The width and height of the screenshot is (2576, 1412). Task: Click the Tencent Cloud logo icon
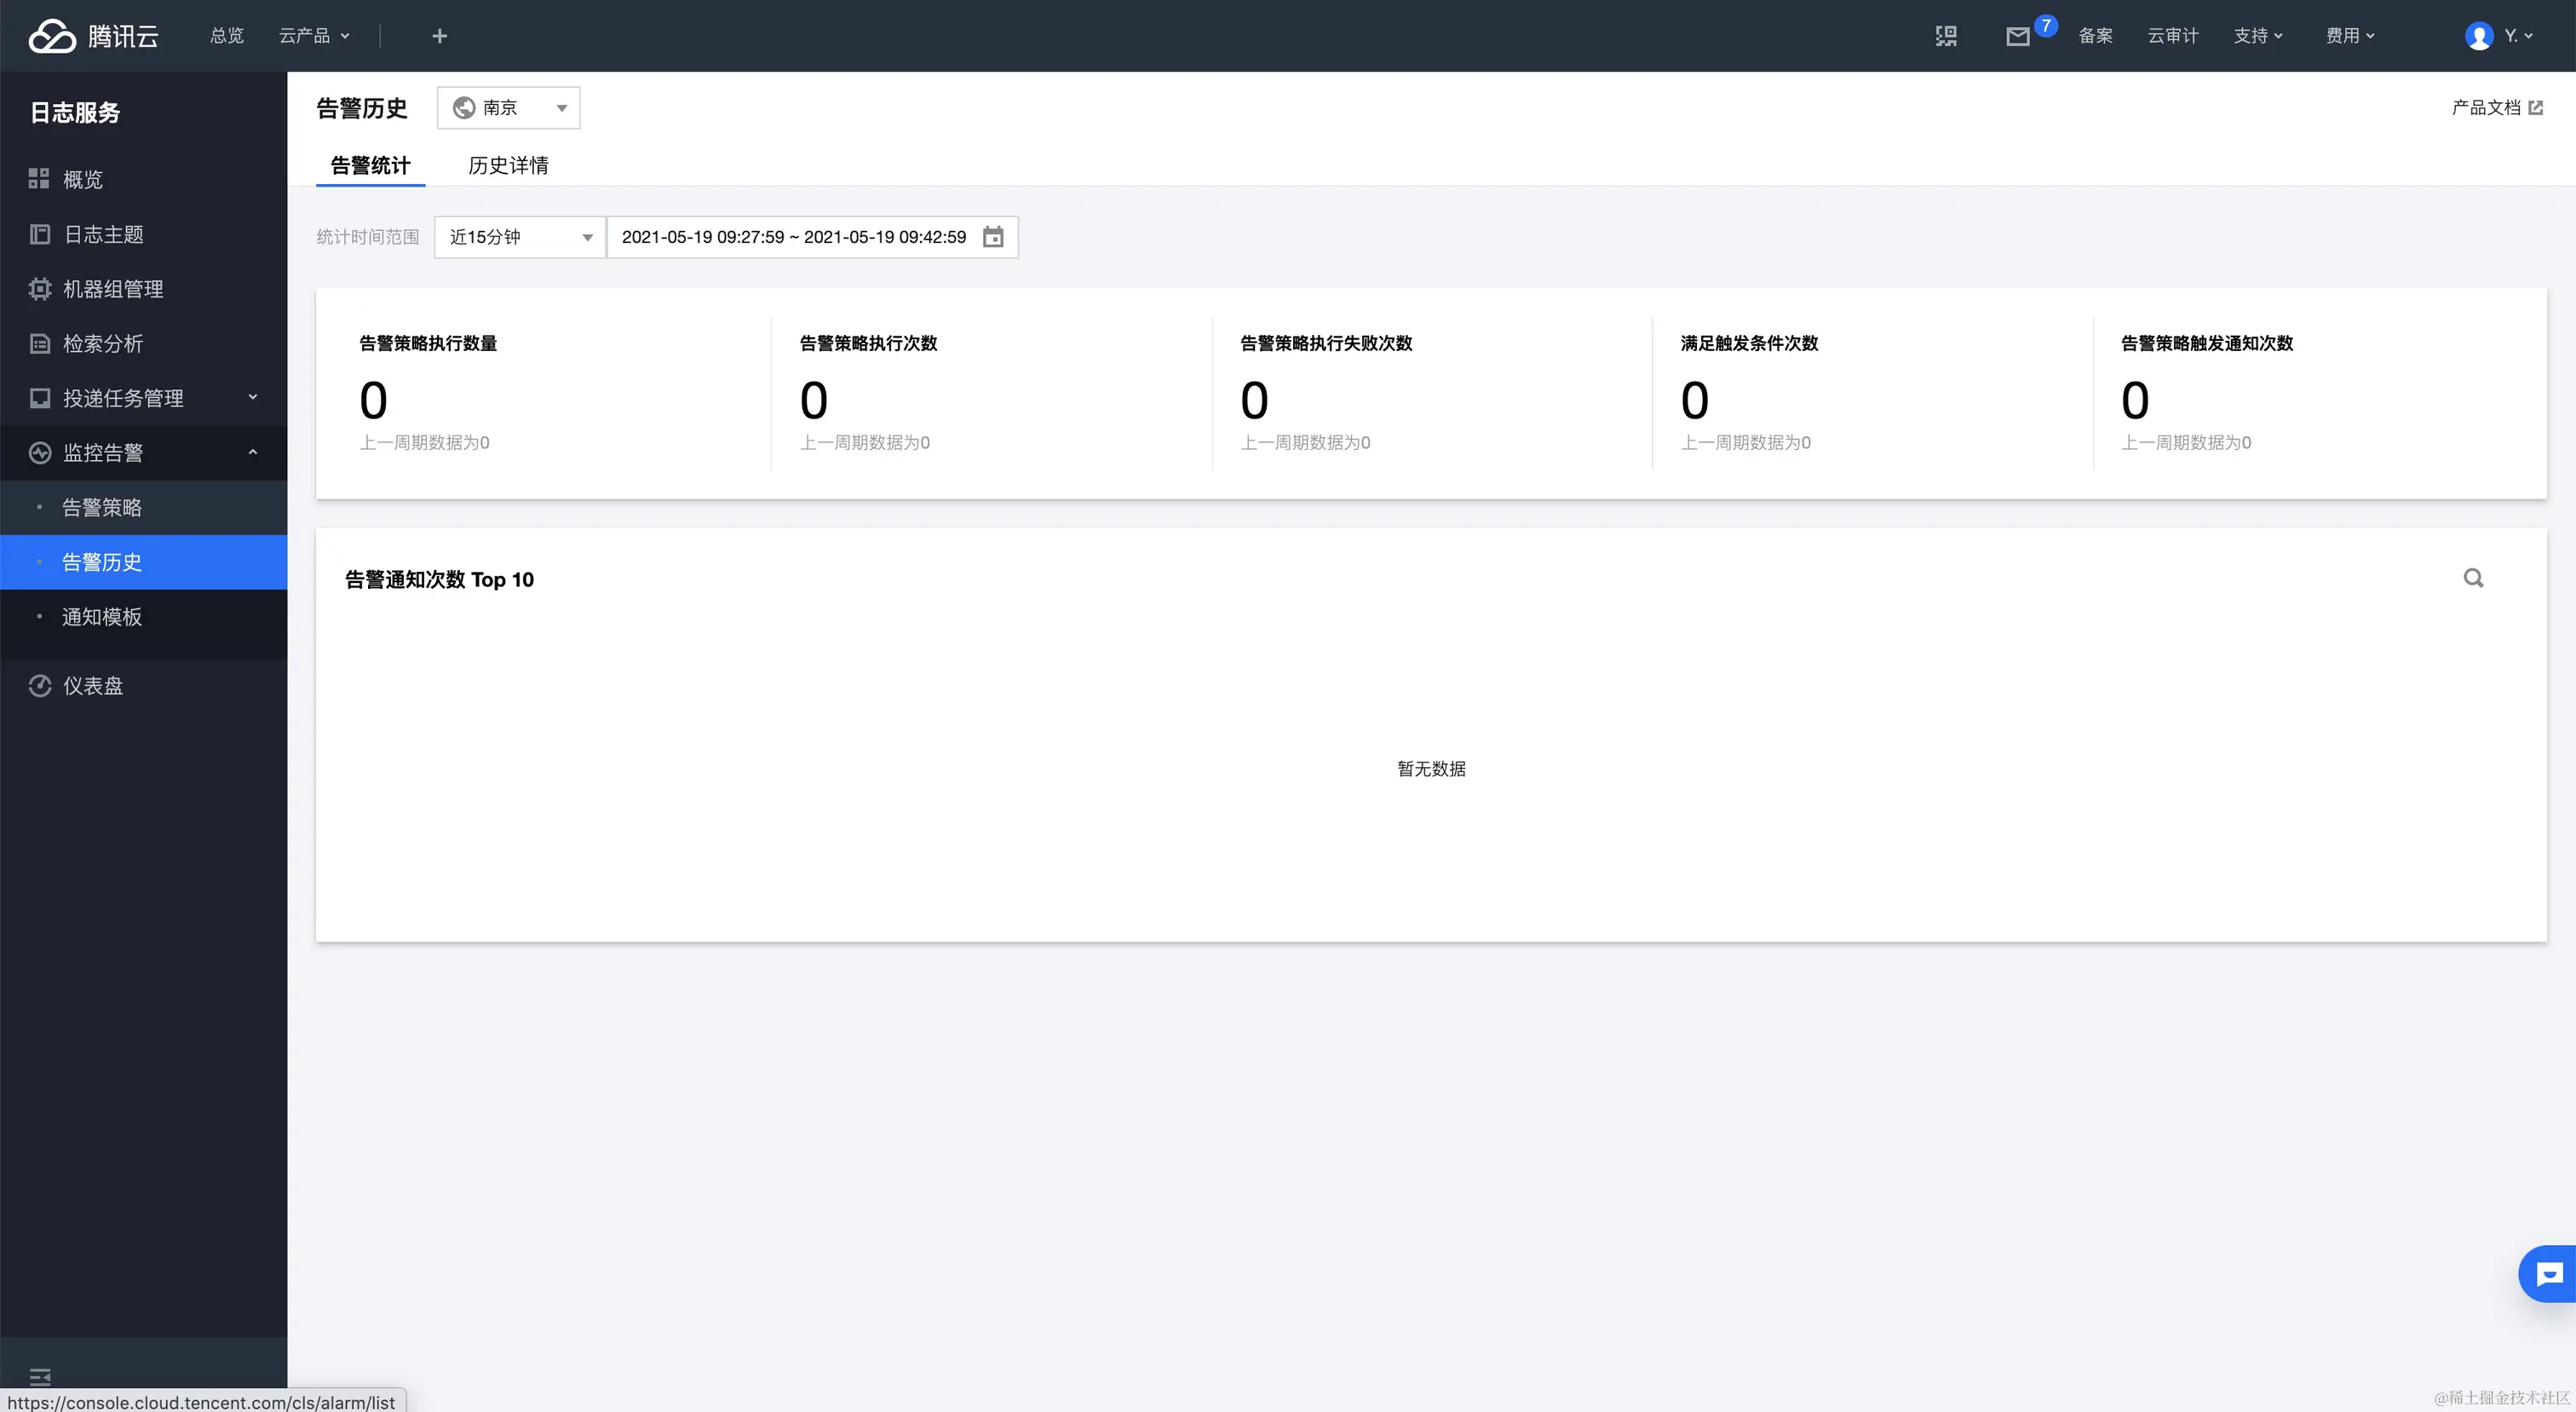(52, 36)
